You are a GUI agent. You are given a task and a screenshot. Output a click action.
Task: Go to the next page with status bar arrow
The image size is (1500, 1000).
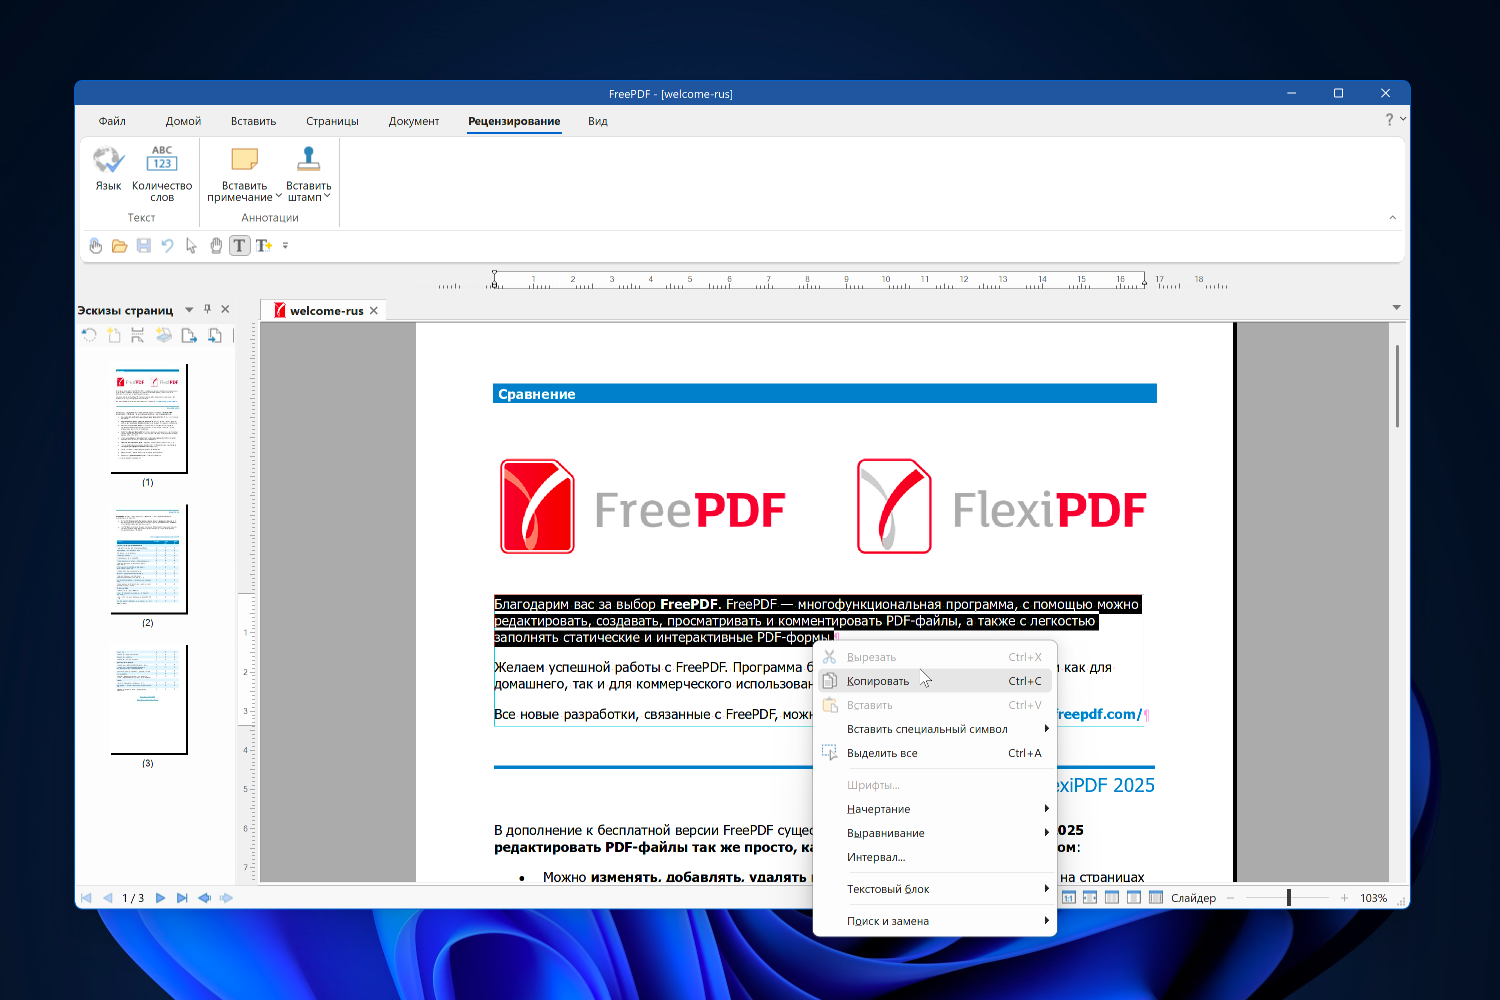(x=160, y=898)
